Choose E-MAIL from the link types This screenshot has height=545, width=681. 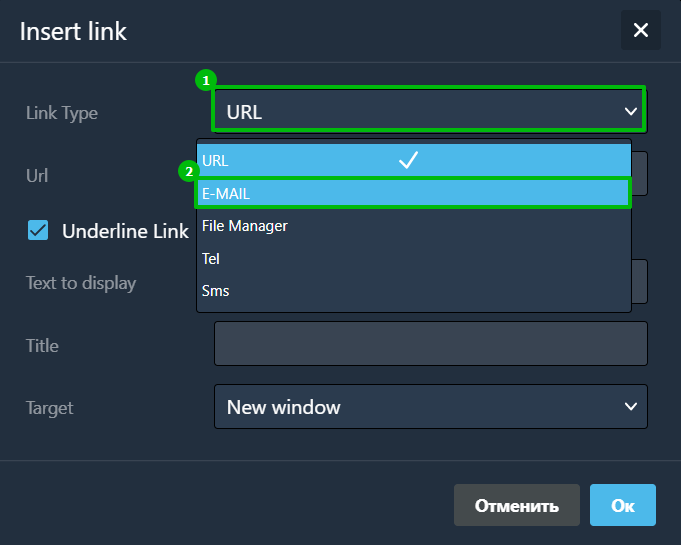(x=414, y=193)
